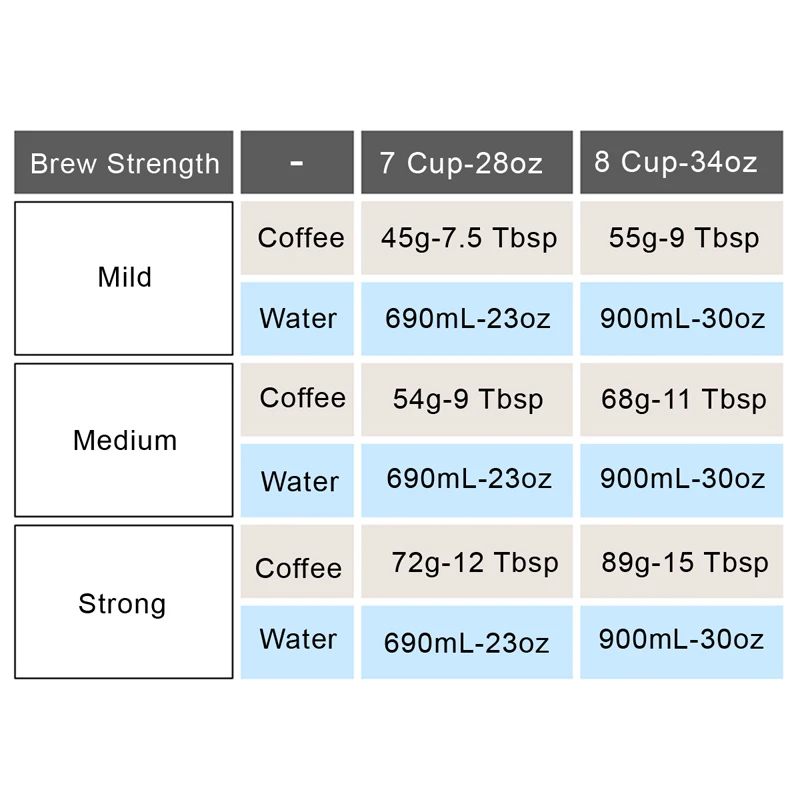Click Strong row 900mL-30oz water cell
This screenshot has height=800, width=800.
click(681, 642)
